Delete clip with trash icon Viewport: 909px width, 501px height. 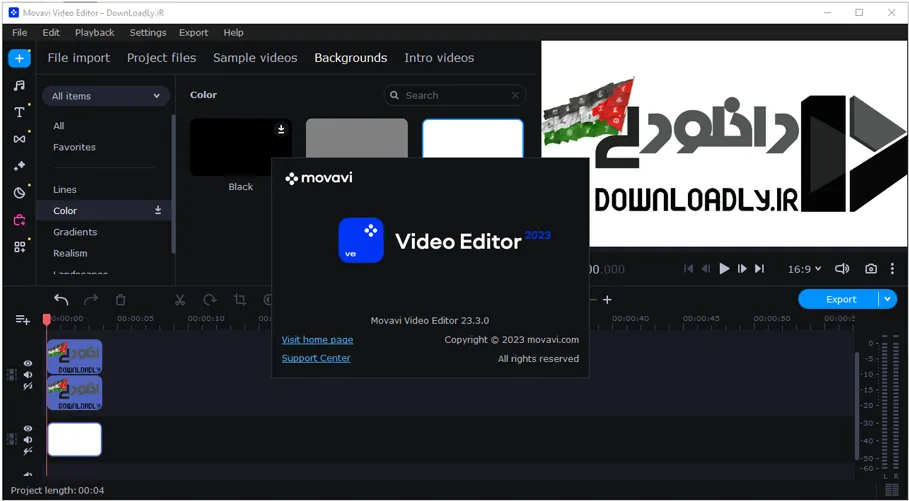click(x=121, y=300)
